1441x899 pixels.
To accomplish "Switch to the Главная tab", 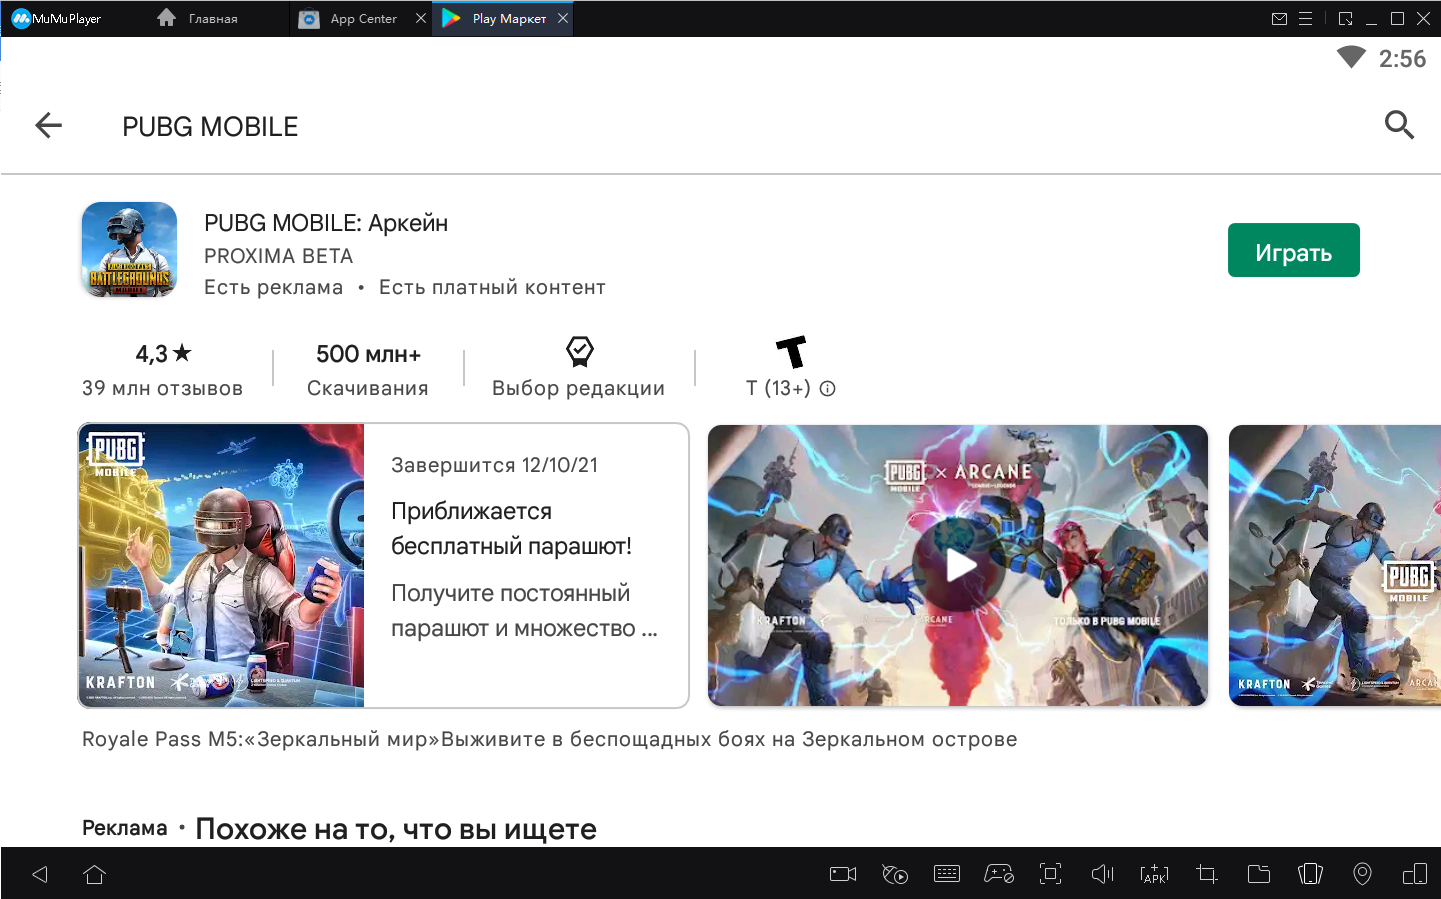I will point(200,19).
